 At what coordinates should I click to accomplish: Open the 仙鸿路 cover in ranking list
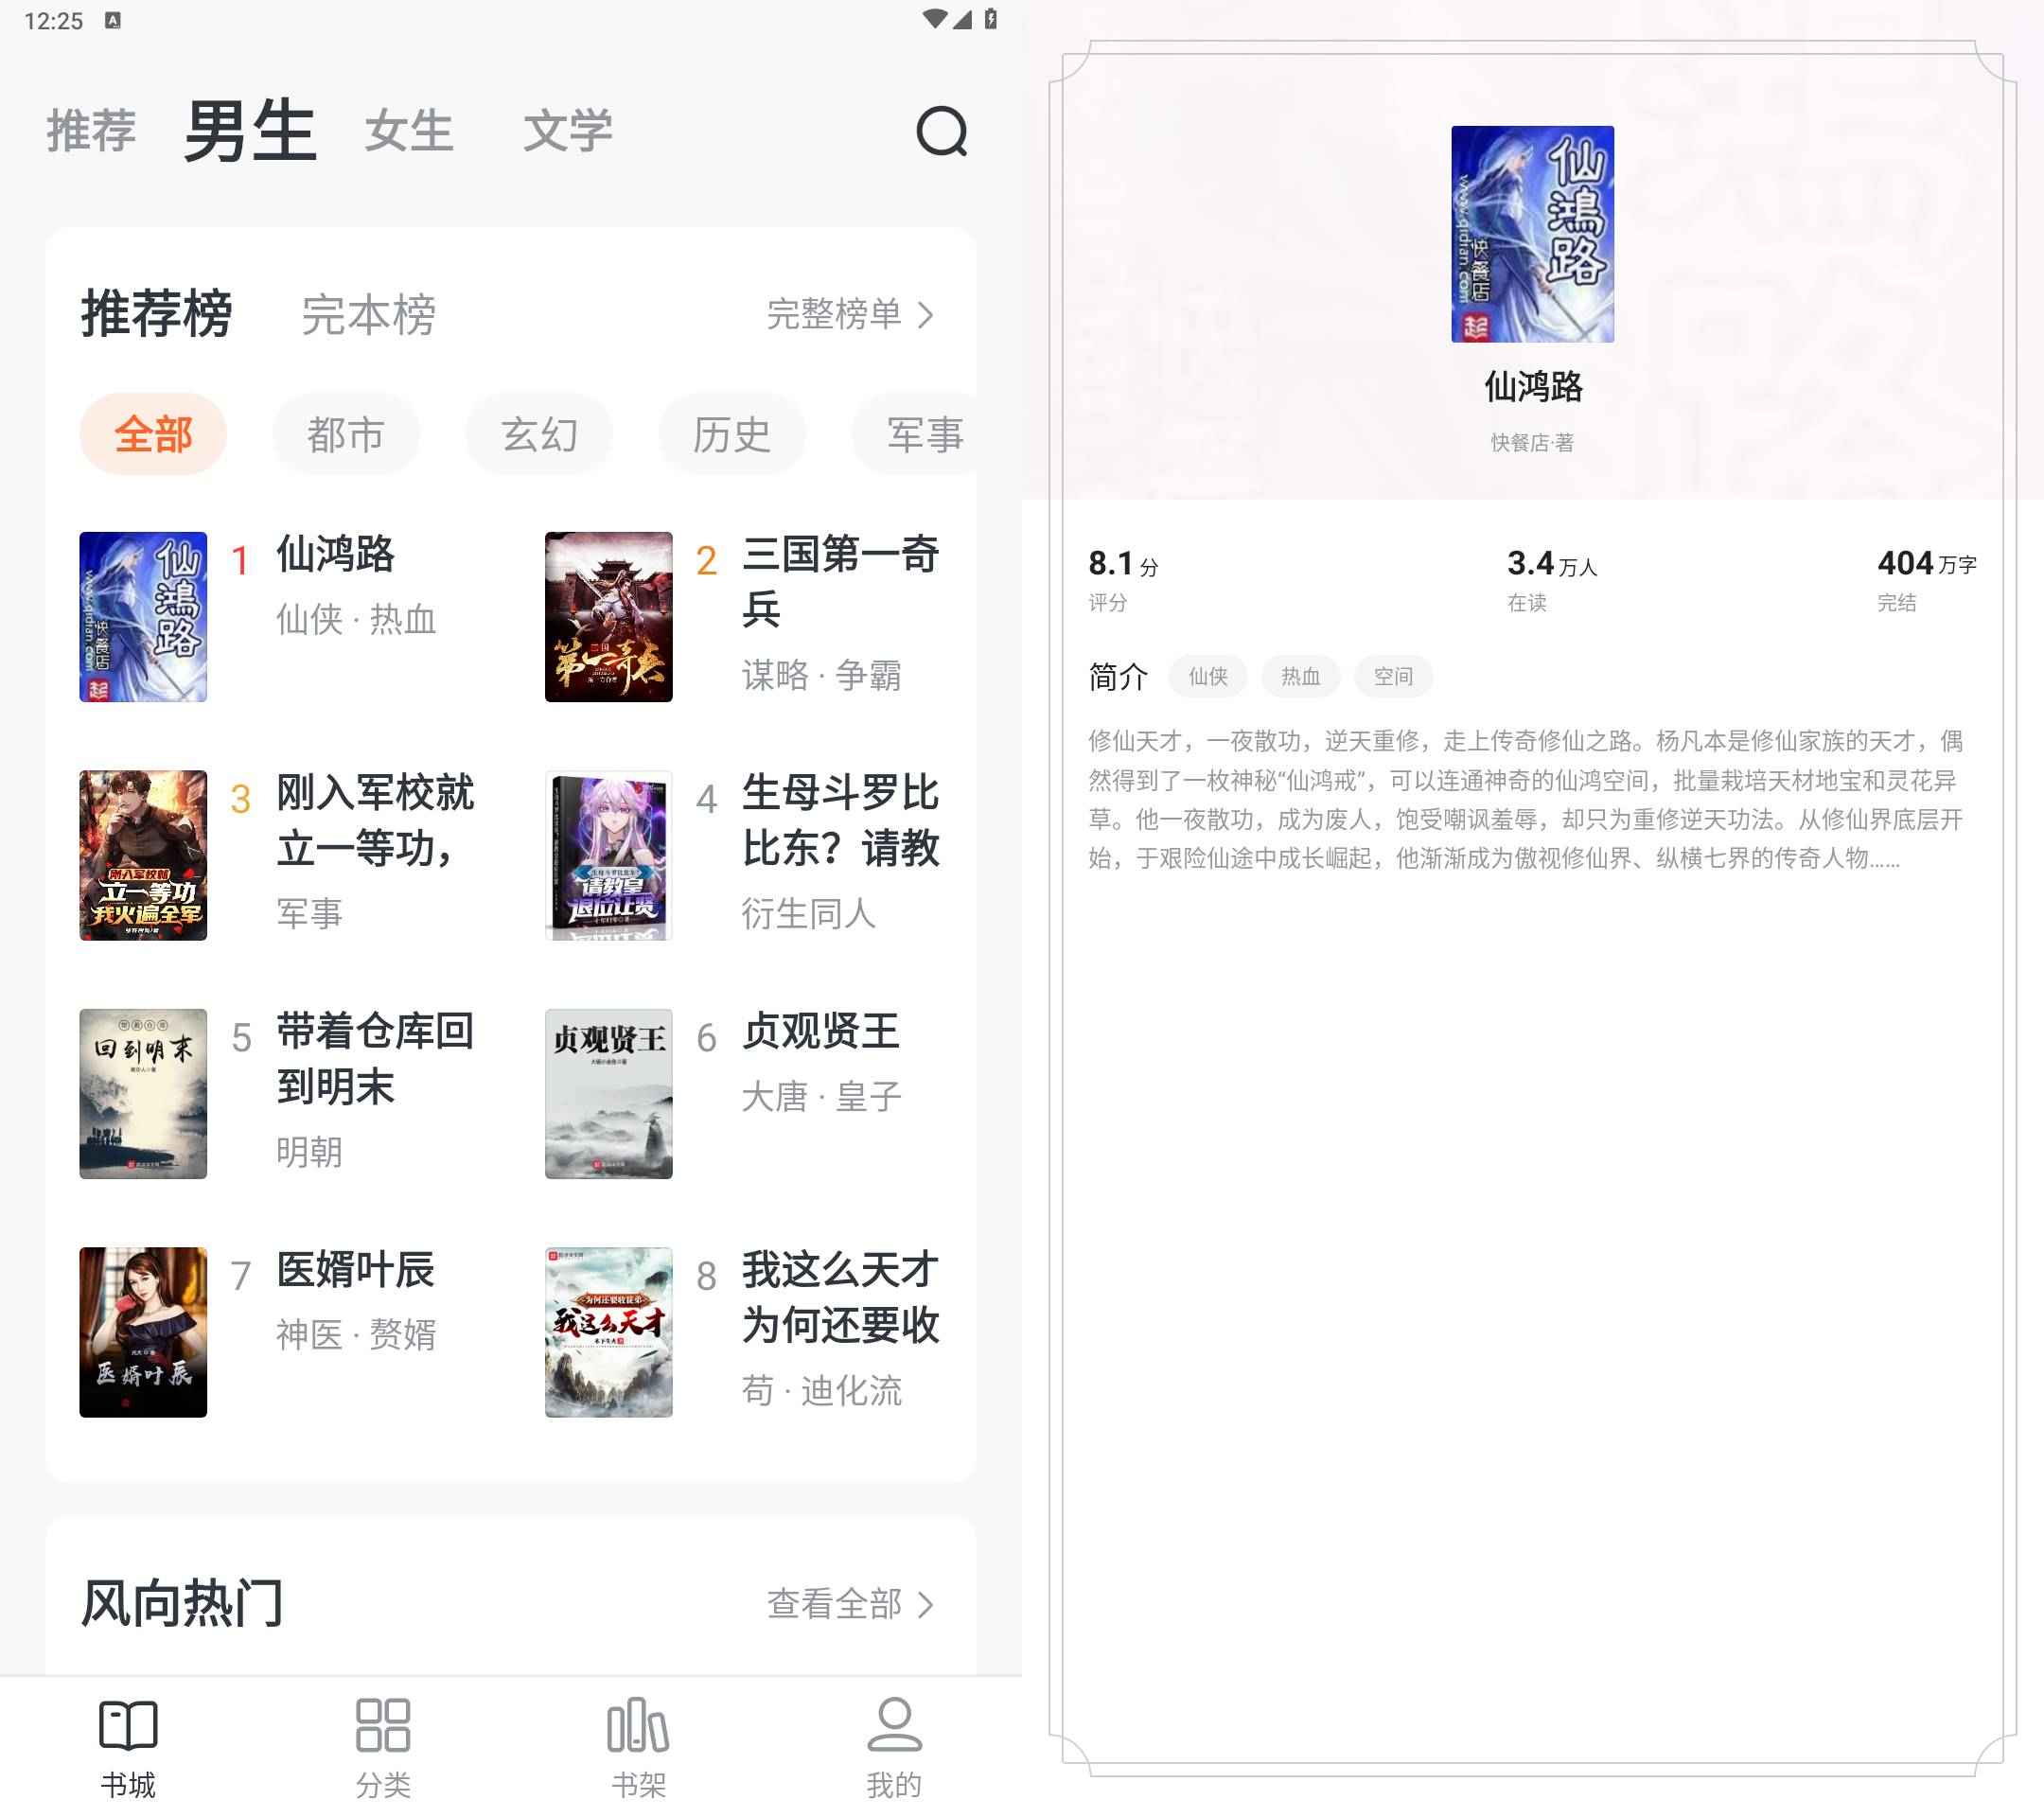pos(143,617)
